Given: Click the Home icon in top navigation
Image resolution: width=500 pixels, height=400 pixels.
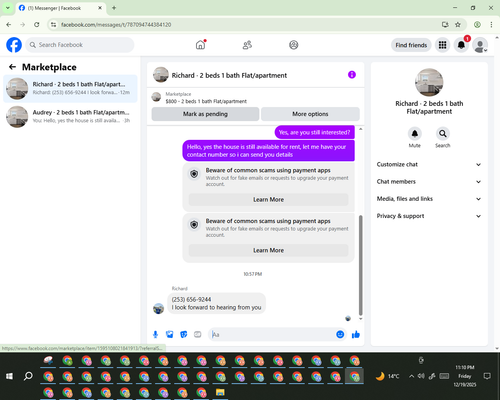Looking at the screenshot, I should (x=200, y=45).
